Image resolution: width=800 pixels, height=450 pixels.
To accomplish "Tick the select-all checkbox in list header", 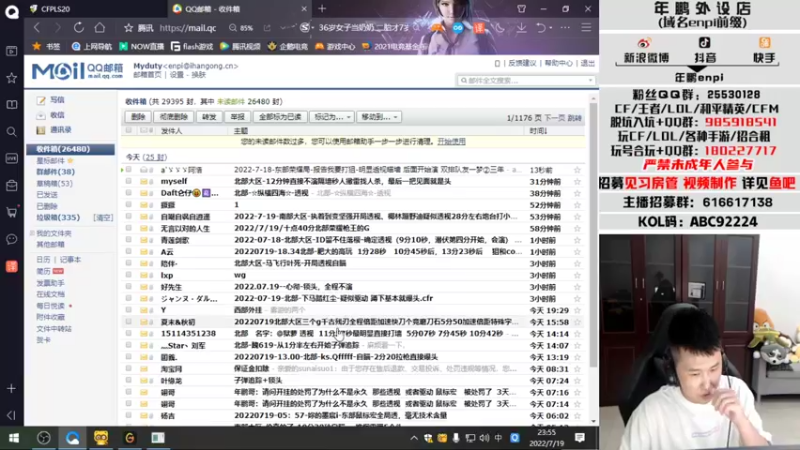I will 129,131.
